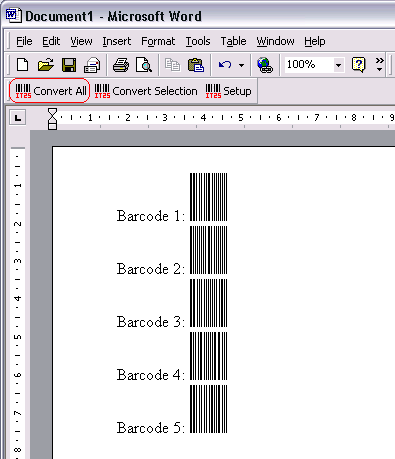Open the File menu
The height and width of the screenshot is (459, 395).
point(24,41)
